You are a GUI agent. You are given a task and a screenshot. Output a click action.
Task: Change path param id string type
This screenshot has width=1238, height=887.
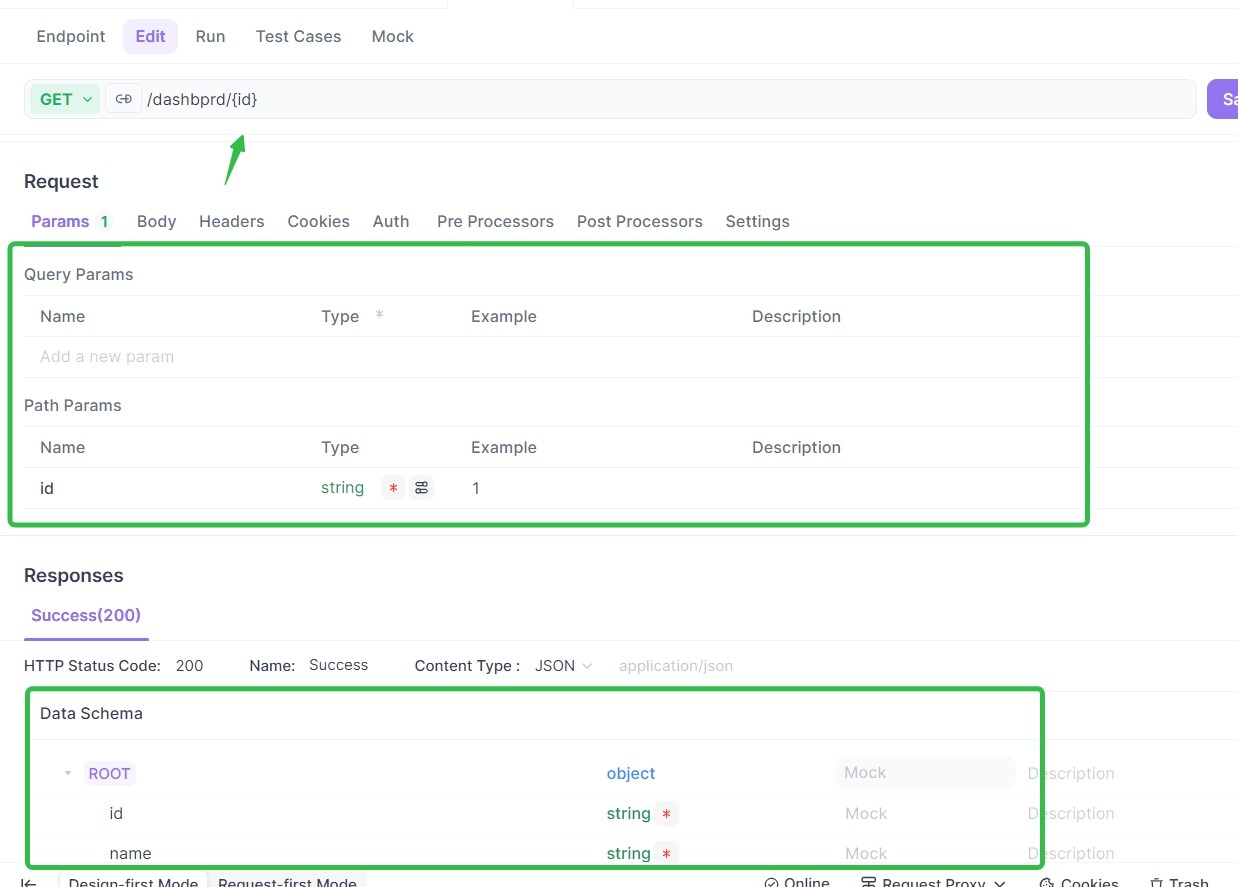[x=342, y=488]
